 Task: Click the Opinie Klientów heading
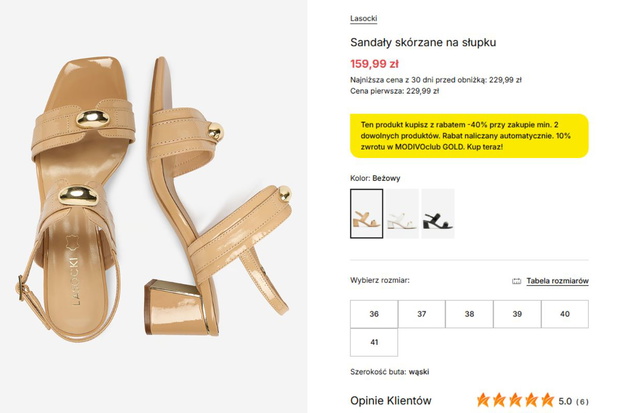pos(391,401)
